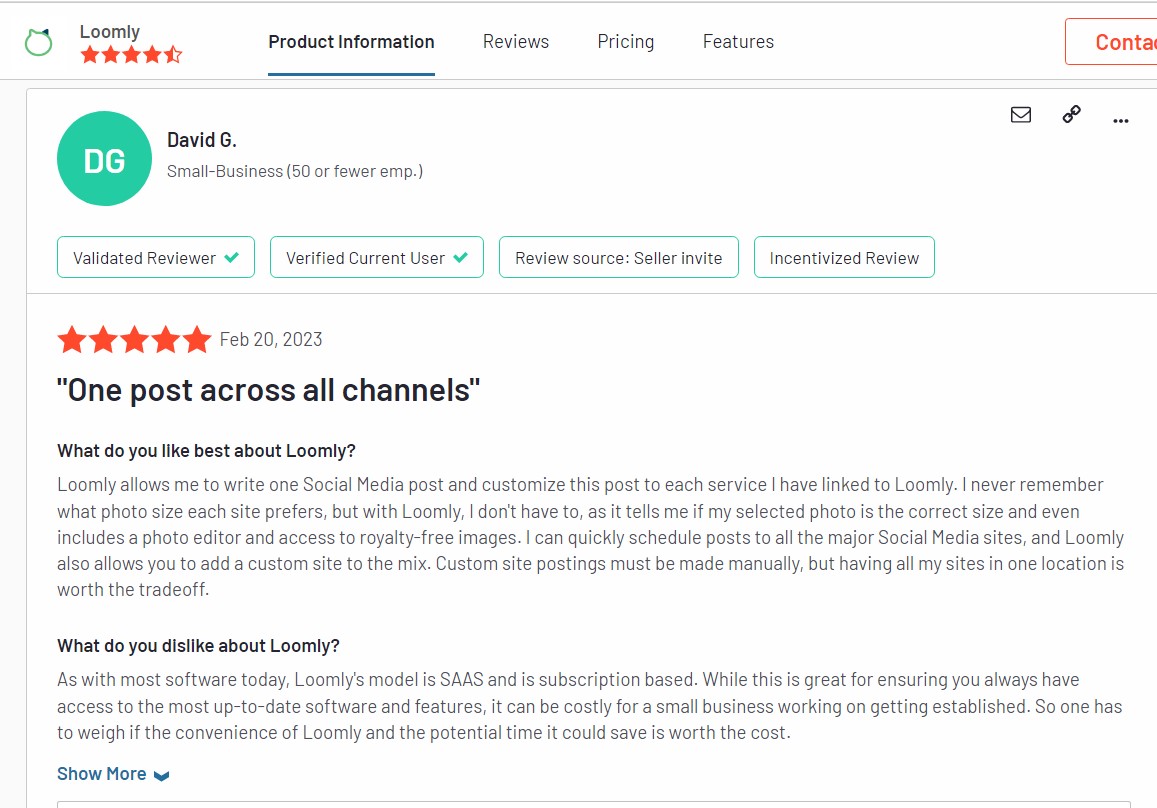The height and width of the screenshot is (808, 1157).
Task: Click Small-Business (50 or fewer emp.) text
Action: point(295,171)
